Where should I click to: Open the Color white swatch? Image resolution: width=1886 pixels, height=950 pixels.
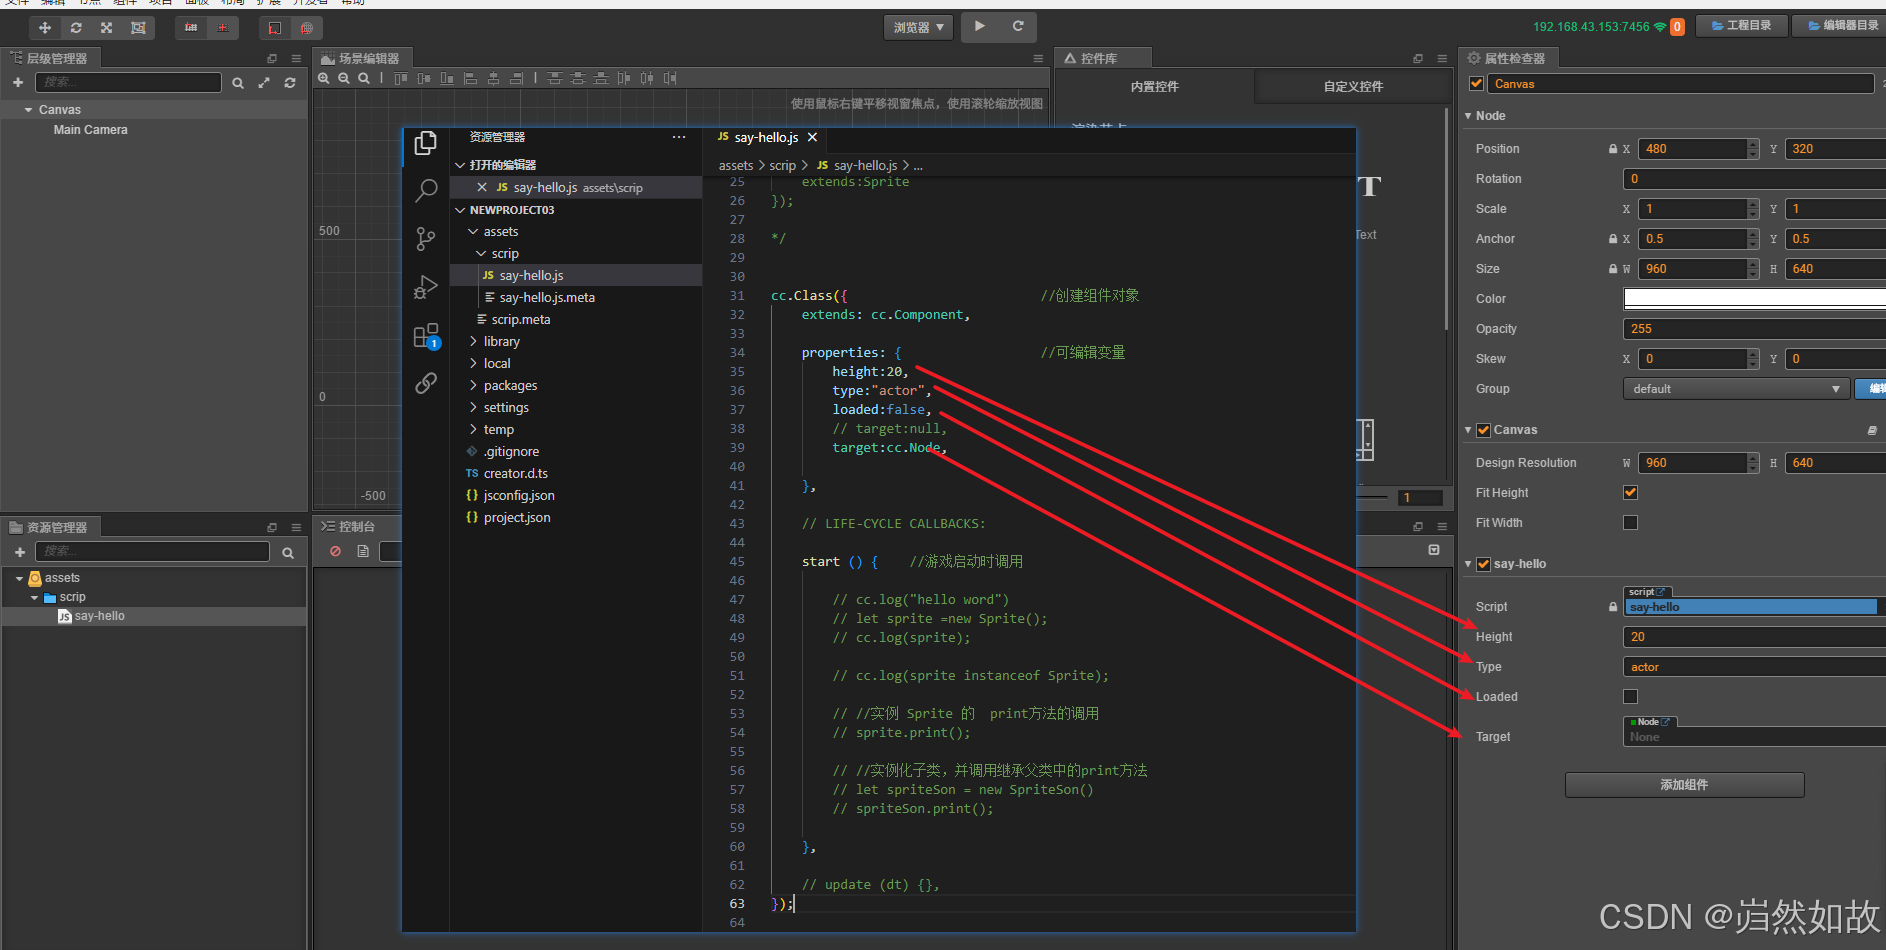(x=1754, y=298)
